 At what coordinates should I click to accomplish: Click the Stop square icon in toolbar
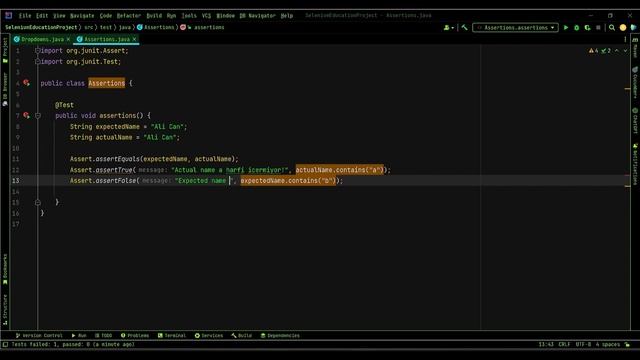click(x=598, y=28)
